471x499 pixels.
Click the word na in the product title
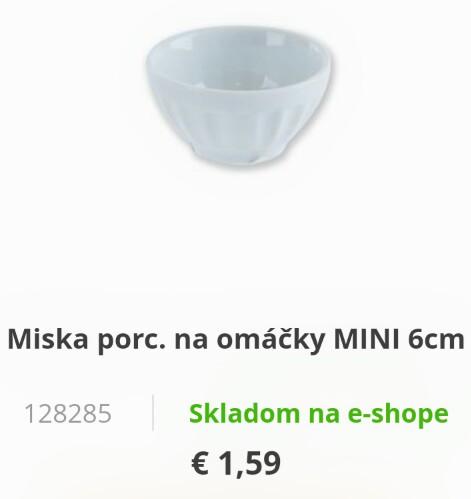pos(191,341)
